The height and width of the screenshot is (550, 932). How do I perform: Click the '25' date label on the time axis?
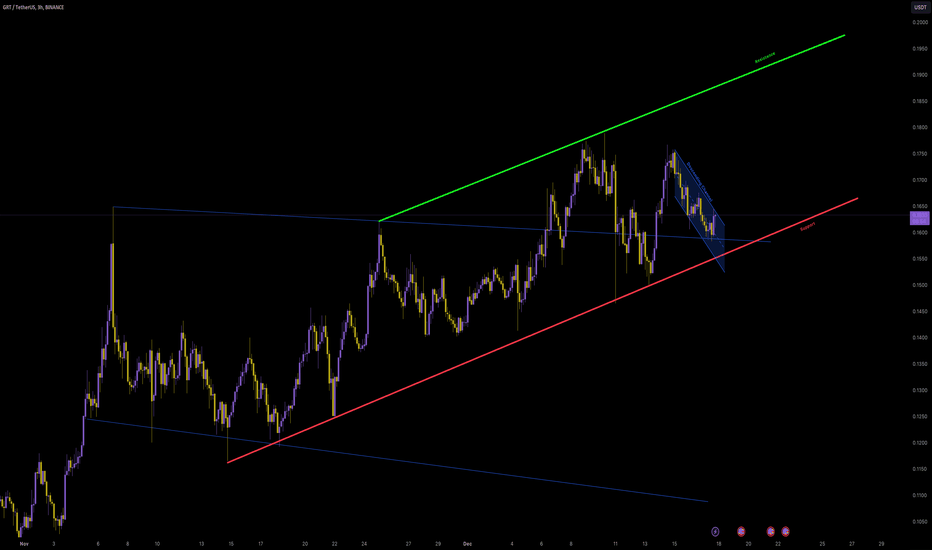pyautogui.click(x=822, y=543)
